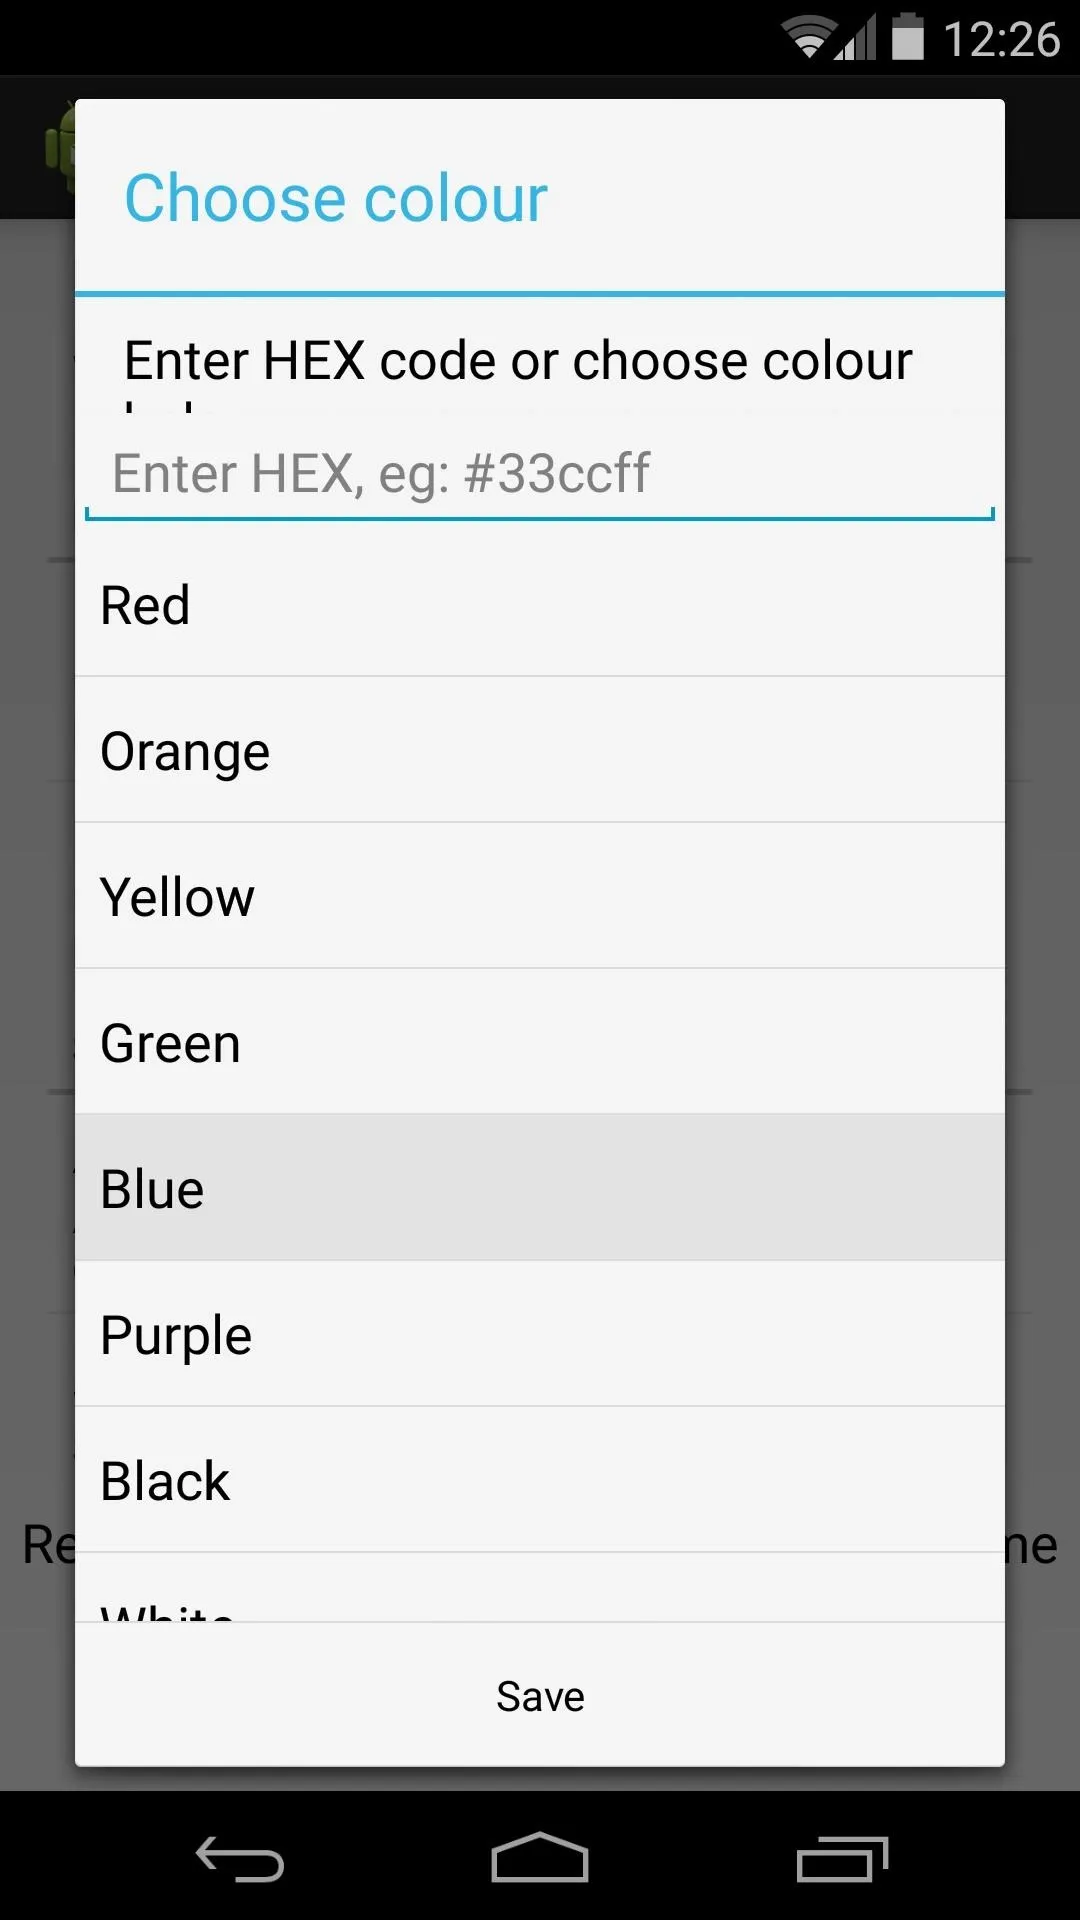1080x1920 pixels.
Task: Tap the battery status icon
Action: click(908, 36)
